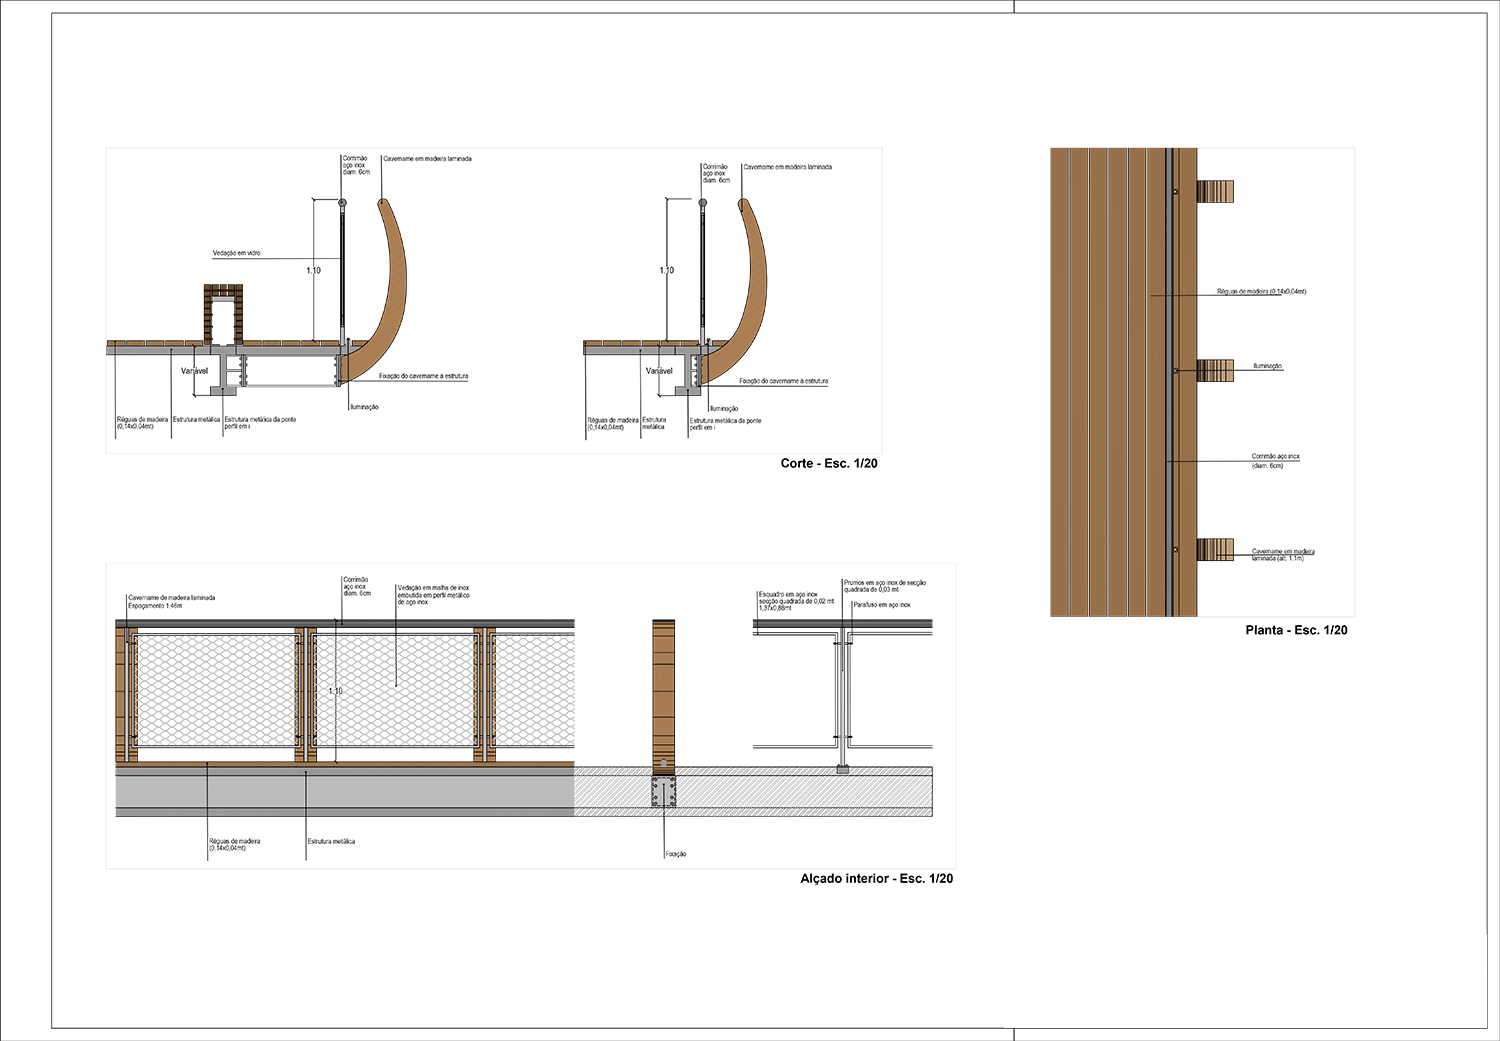Click the brick-patterned wooden box in left section
The height and width of the screenshot is (1041, 1500).
[x=223, y=313]
